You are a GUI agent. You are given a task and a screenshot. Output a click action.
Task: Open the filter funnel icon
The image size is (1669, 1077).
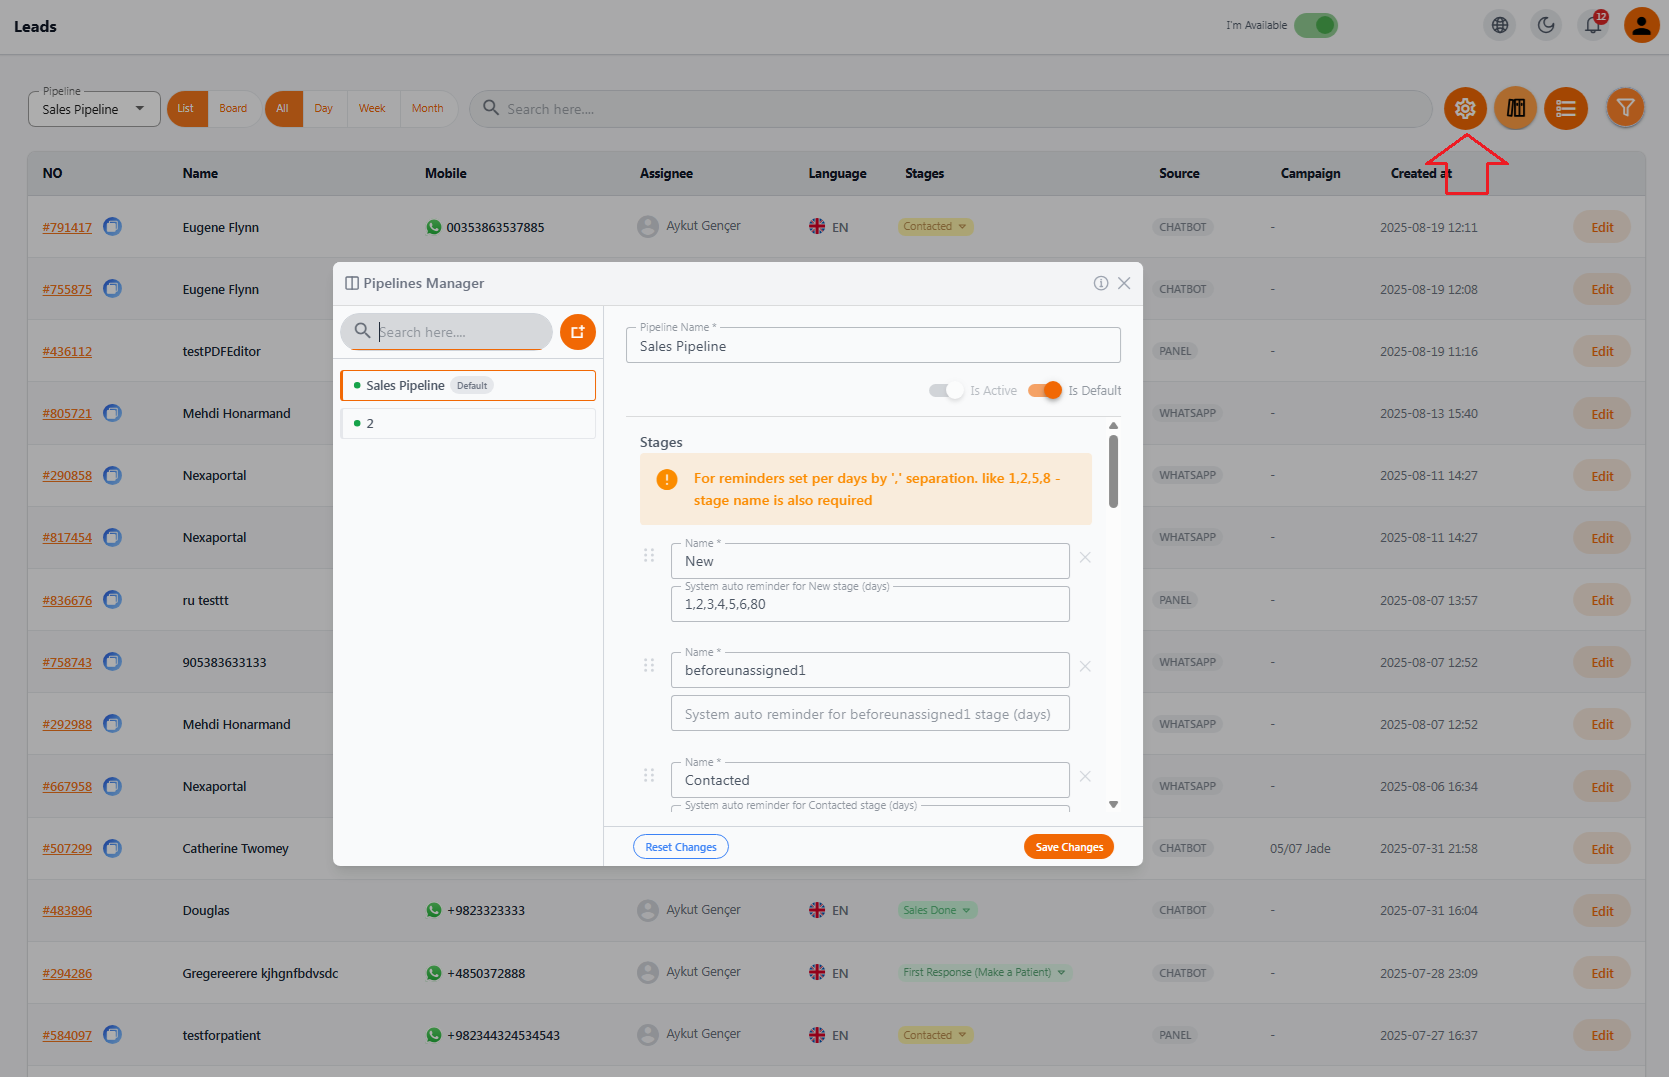(1626, 108)
